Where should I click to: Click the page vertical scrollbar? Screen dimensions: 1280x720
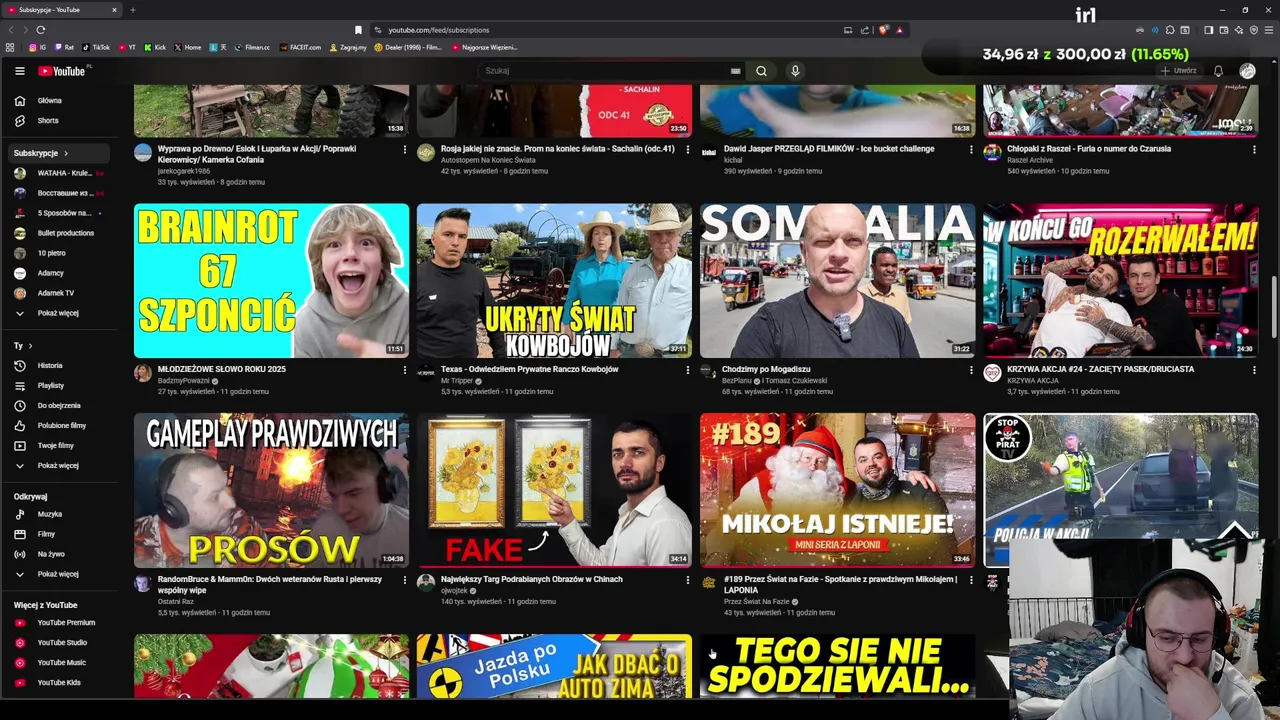(1274, 306)
